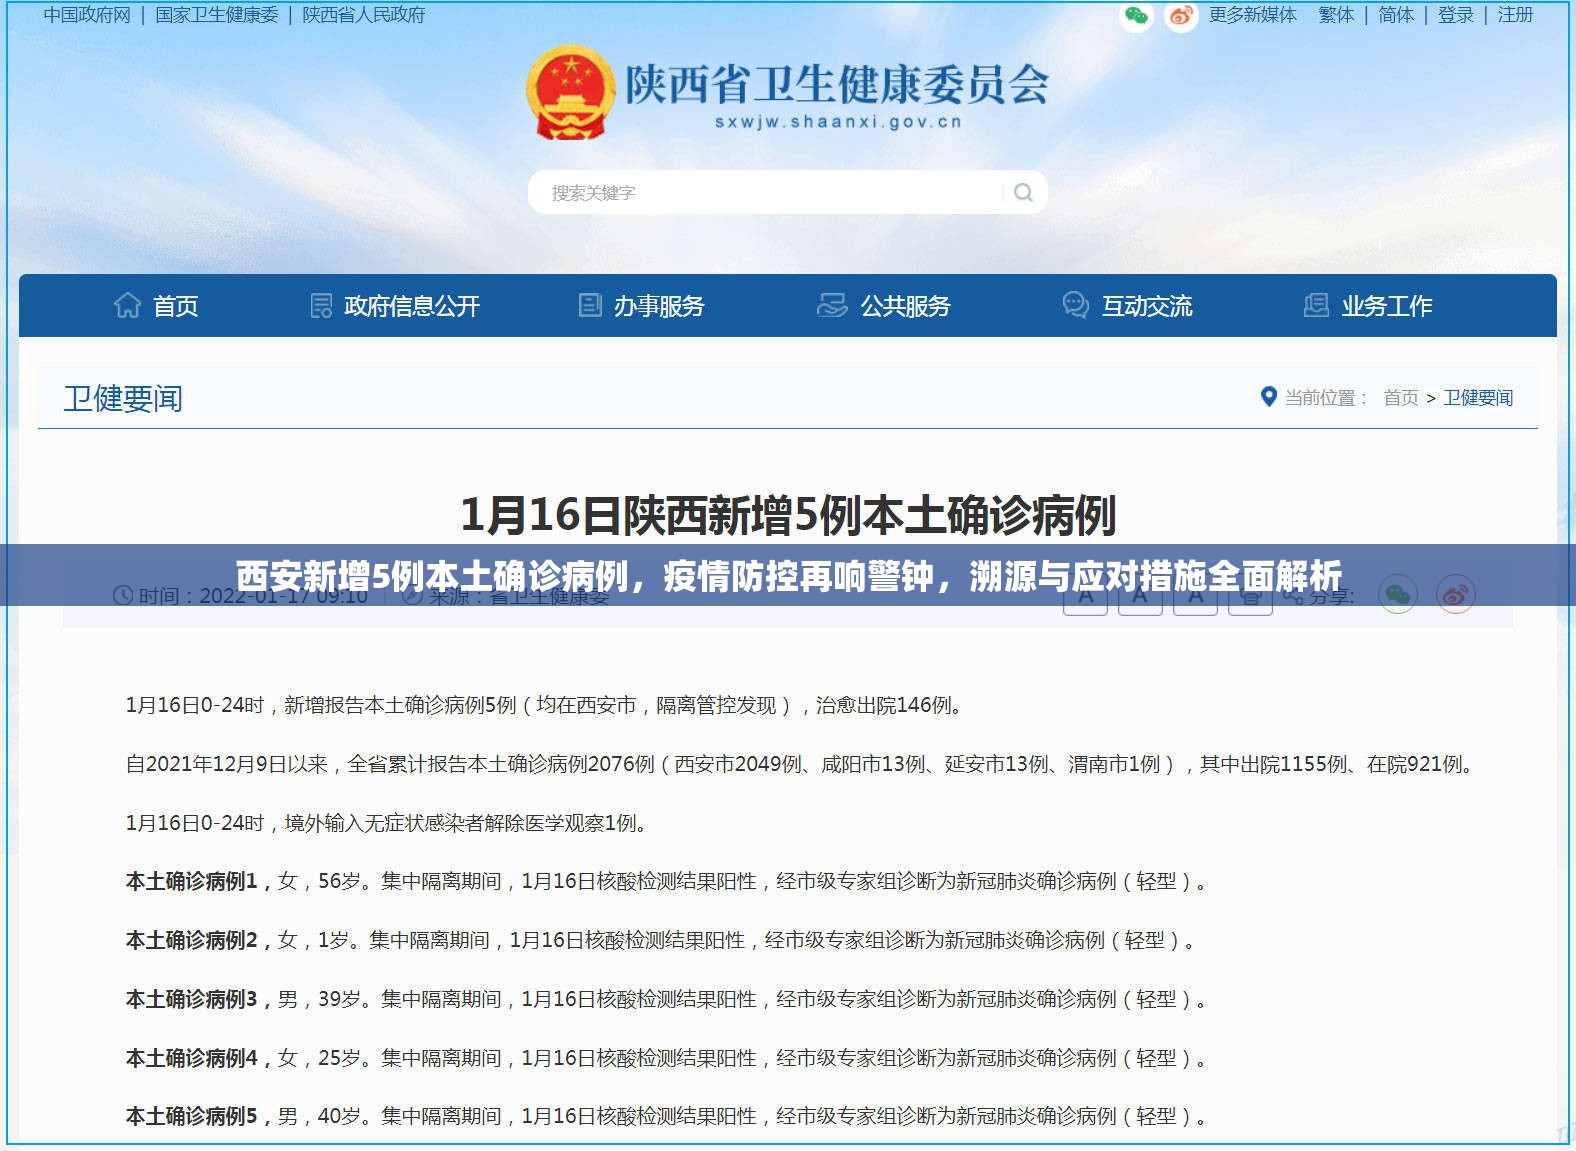The height and width of the screenshot is (1151, 1576).
Task: Click the 注册 register link
Action: [1515, 15]
